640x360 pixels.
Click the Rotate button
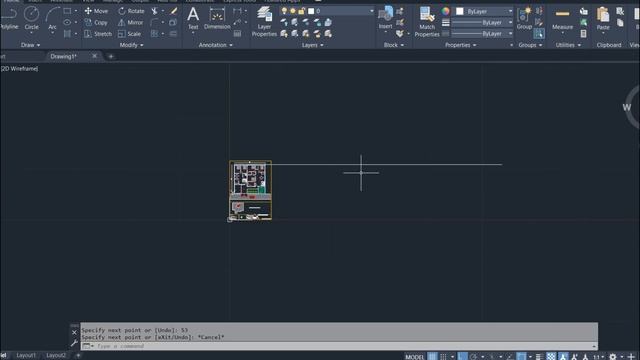coord(131,11)
